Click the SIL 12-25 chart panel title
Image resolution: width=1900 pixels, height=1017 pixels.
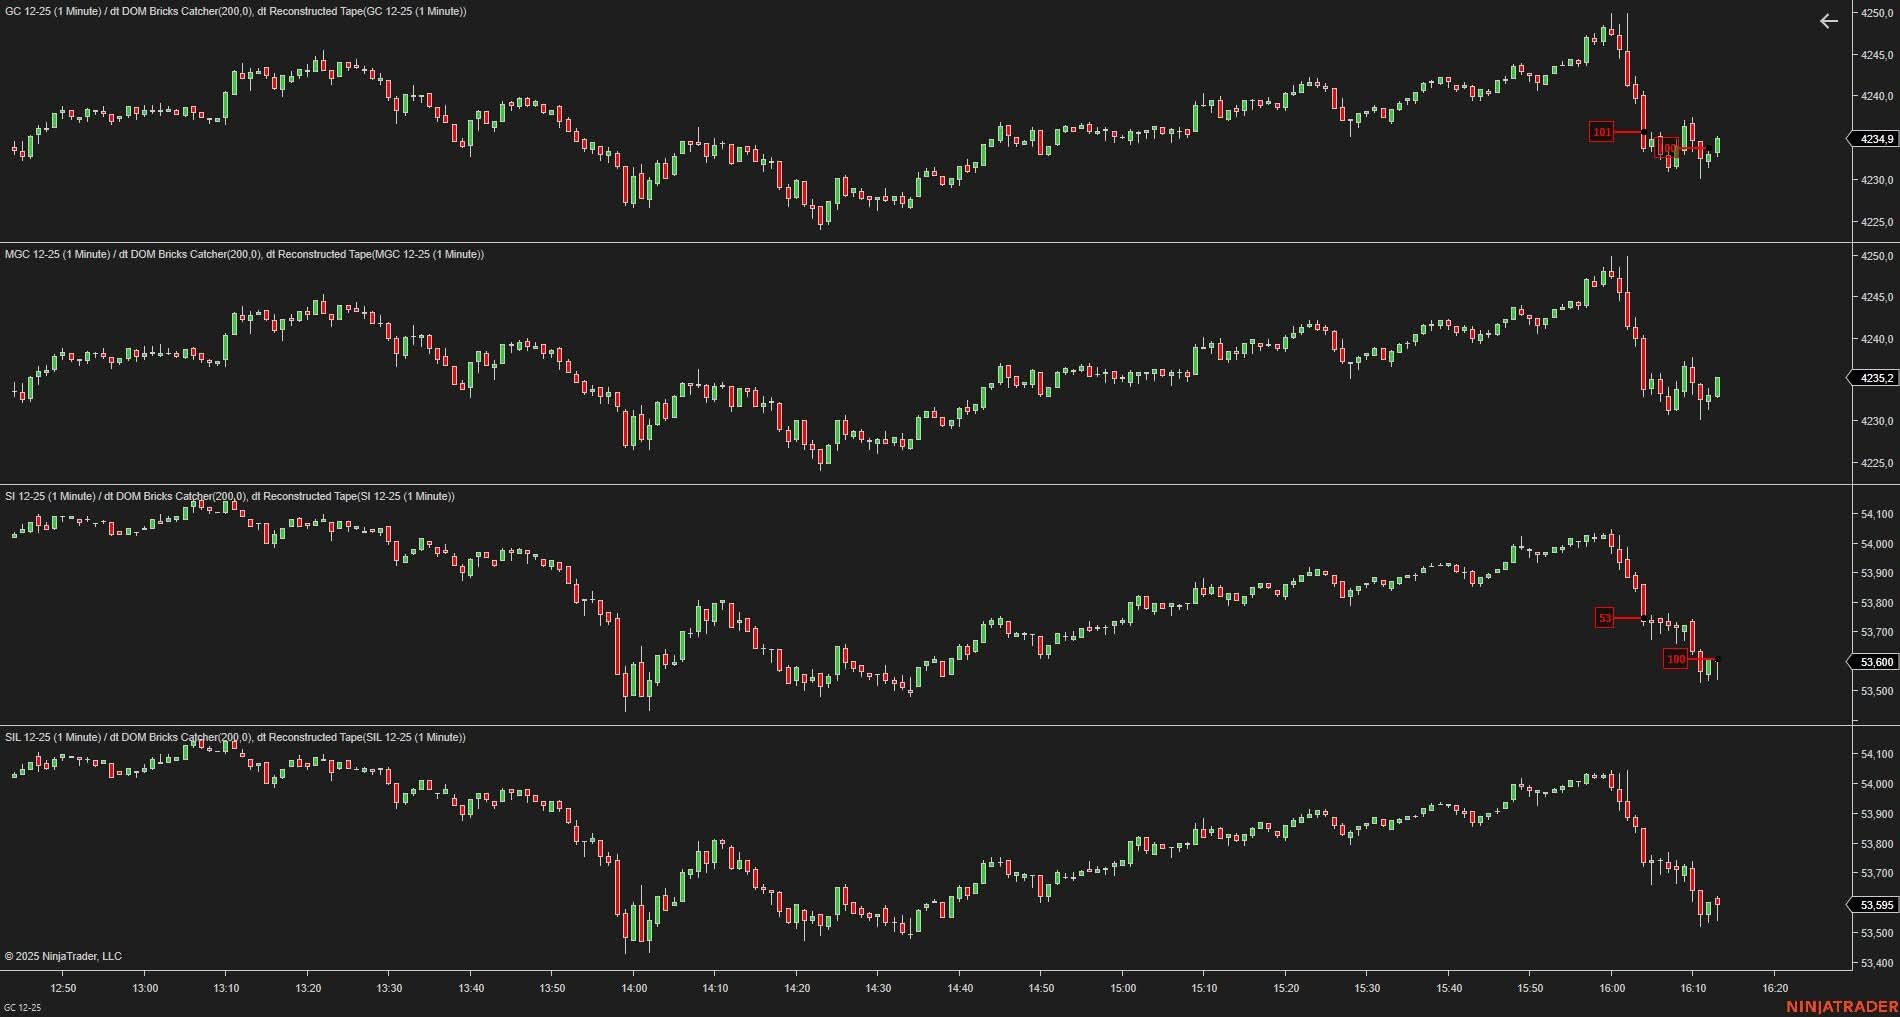(x=235, y=737)
